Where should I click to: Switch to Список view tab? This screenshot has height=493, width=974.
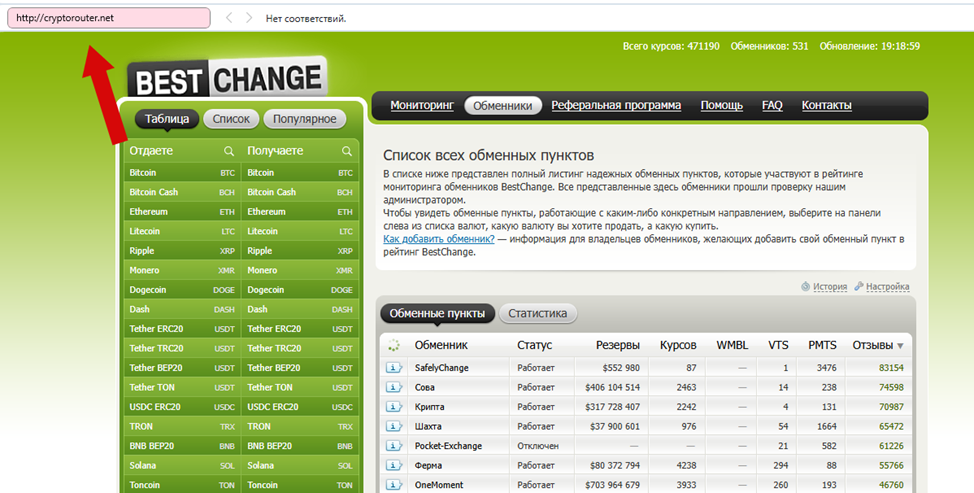pos(231,119)
